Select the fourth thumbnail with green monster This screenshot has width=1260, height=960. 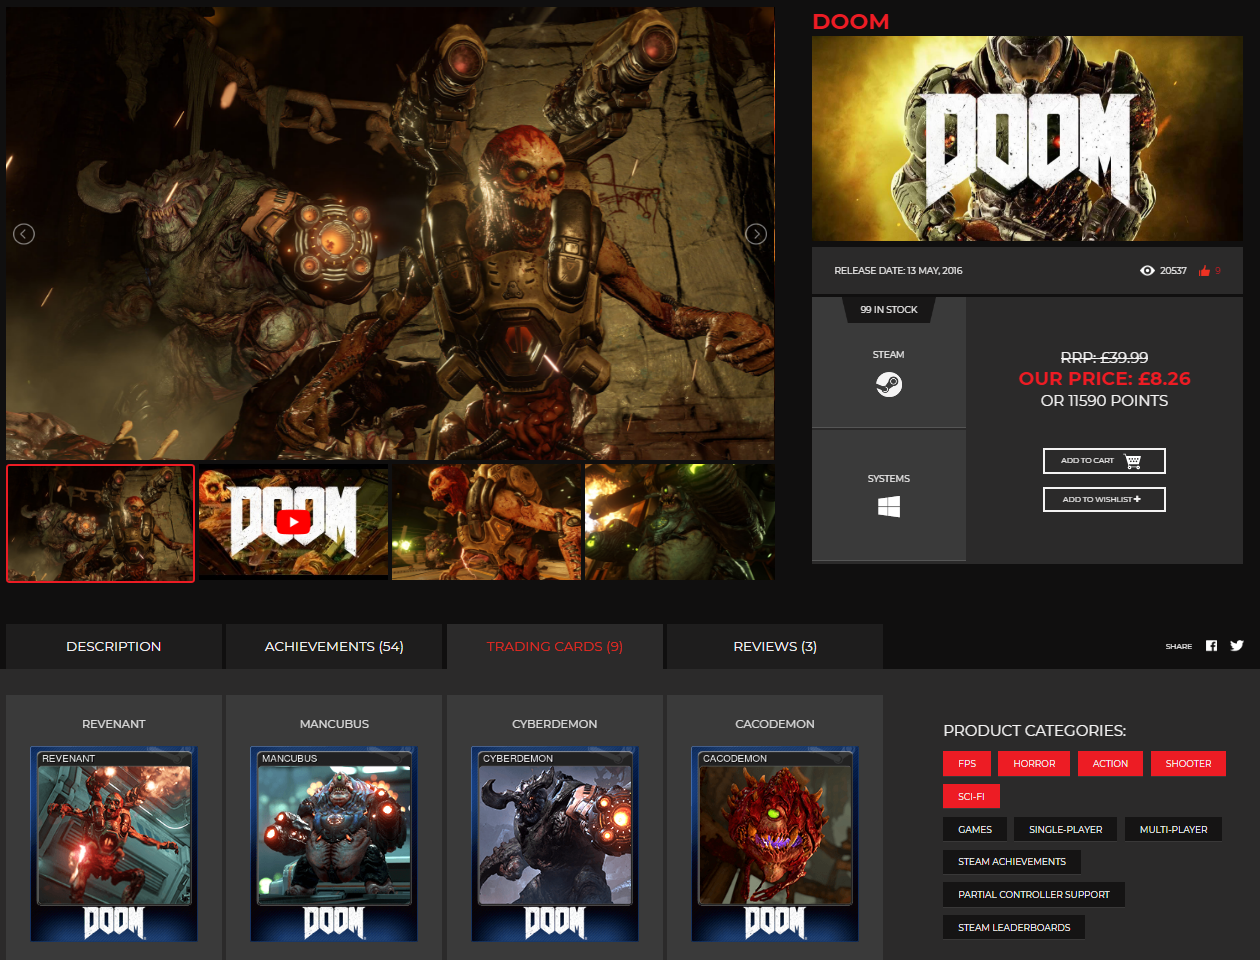680,522
